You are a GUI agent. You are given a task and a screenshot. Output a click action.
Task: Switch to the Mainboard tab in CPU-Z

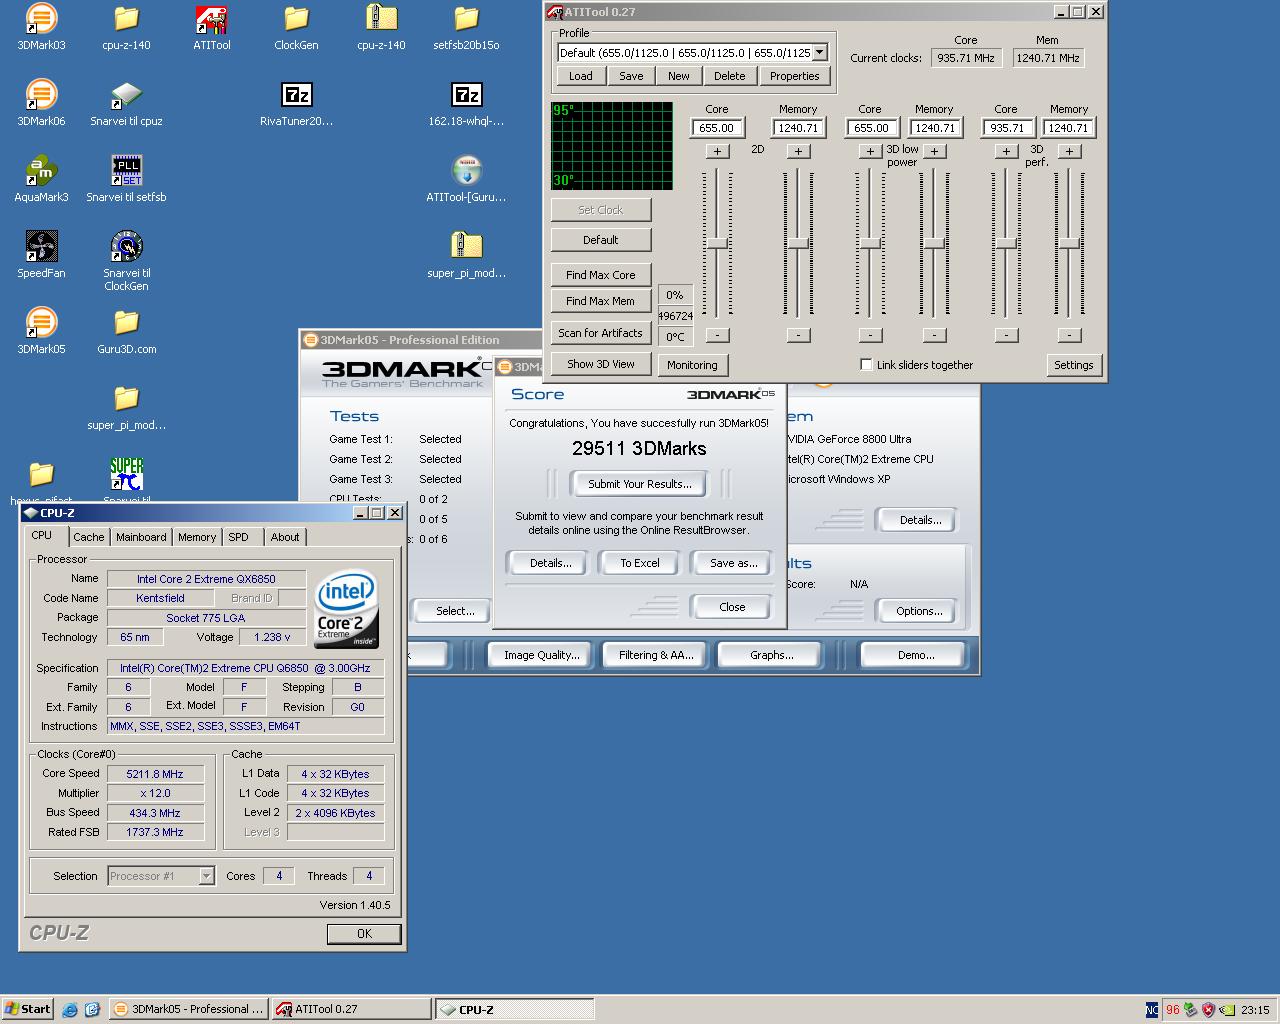point(141,537)
